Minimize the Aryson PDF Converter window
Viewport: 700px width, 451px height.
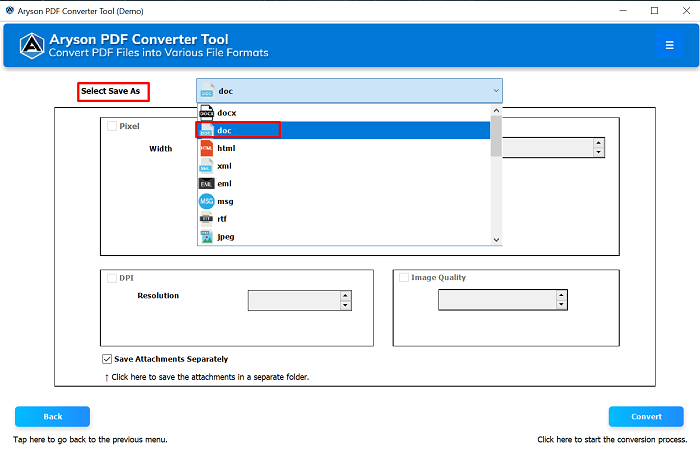point(623,10)
